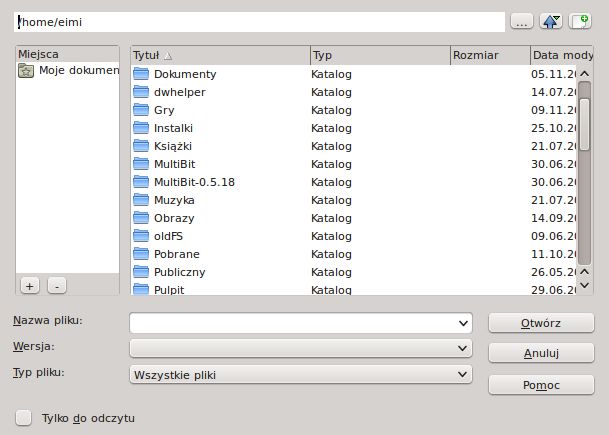Click the Książki folder icon

[x=141, y=146]
